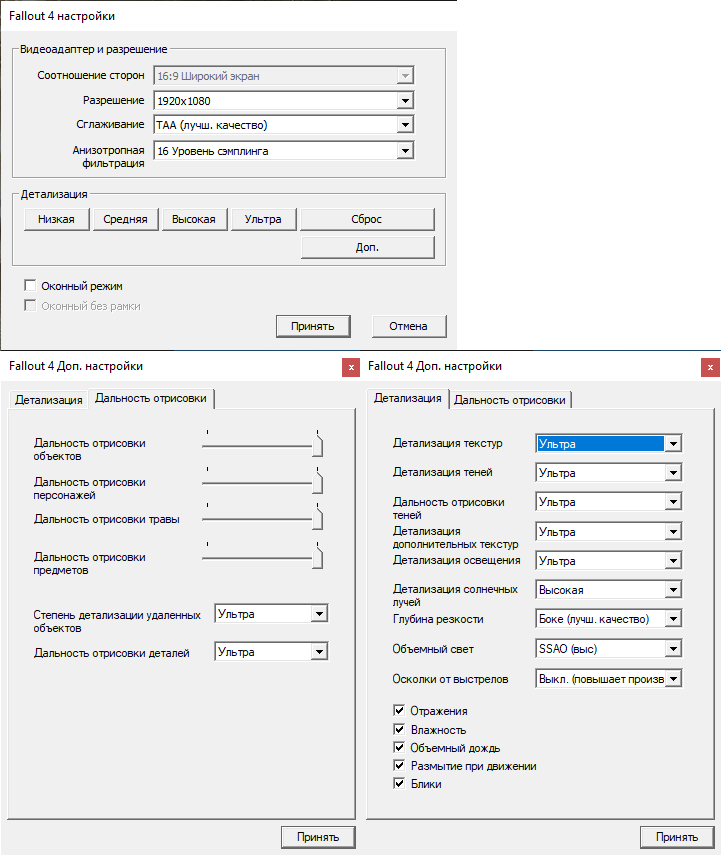Uncheck the Отражения checkbox
The image size is (722, 855).
point(399,710)
